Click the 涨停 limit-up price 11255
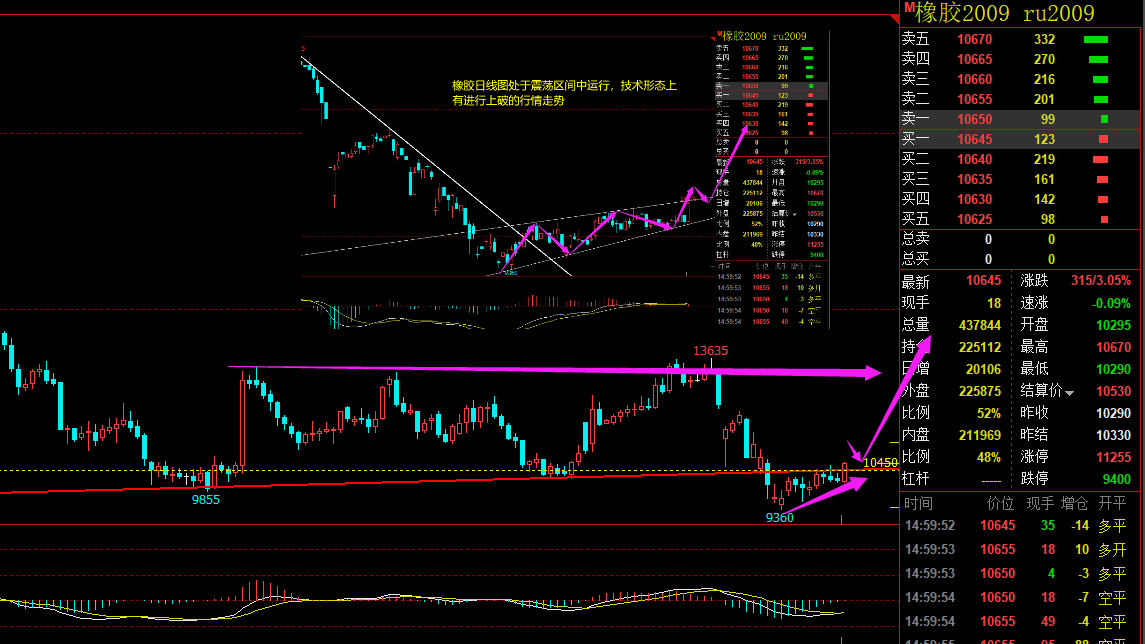Viewport: 1145px width, 644px height. tap(1113, 457)
